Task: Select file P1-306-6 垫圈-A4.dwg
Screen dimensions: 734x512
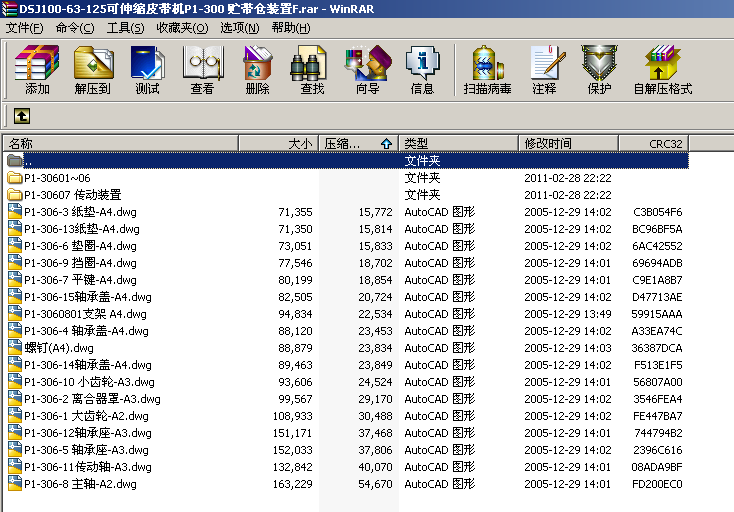Action: 80,246
